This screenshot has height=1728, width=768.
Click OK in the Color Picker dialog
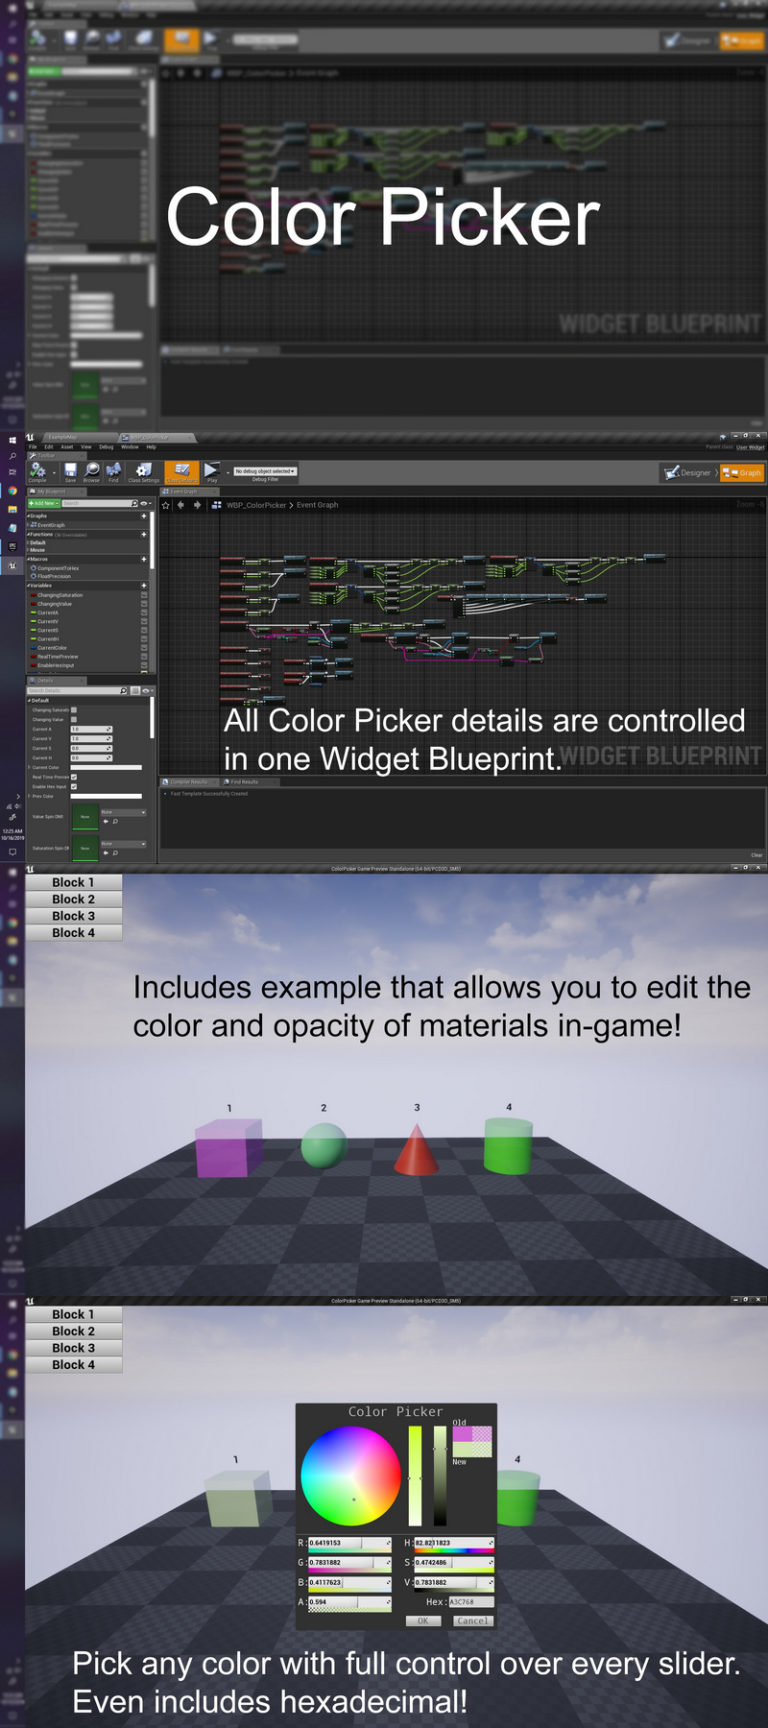pyautogui.click(x=423, y=1621)
